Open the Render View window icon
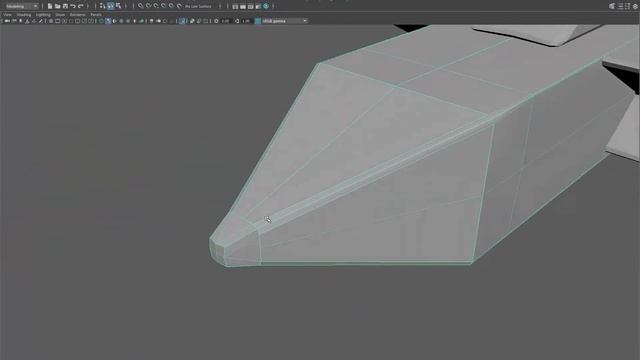This screenshot has height=360, width=640. coord(235,7)
